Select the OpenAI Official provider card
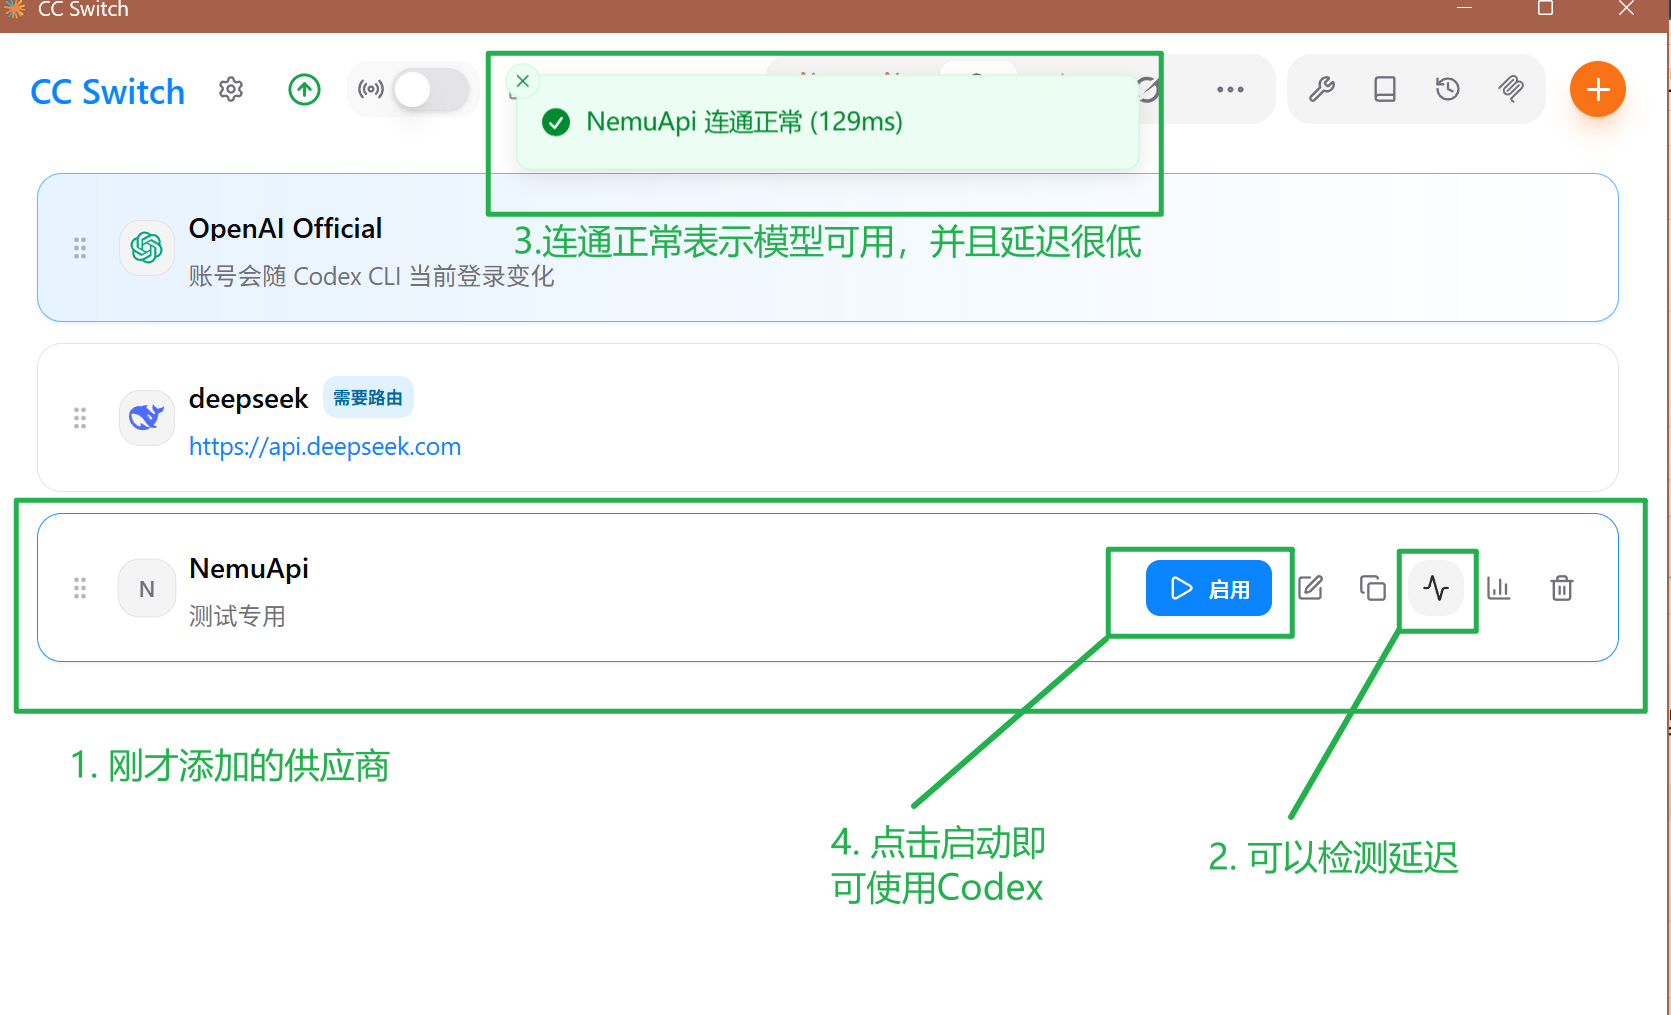This screenshot has height=1015, width=1671. coord(827,248)
